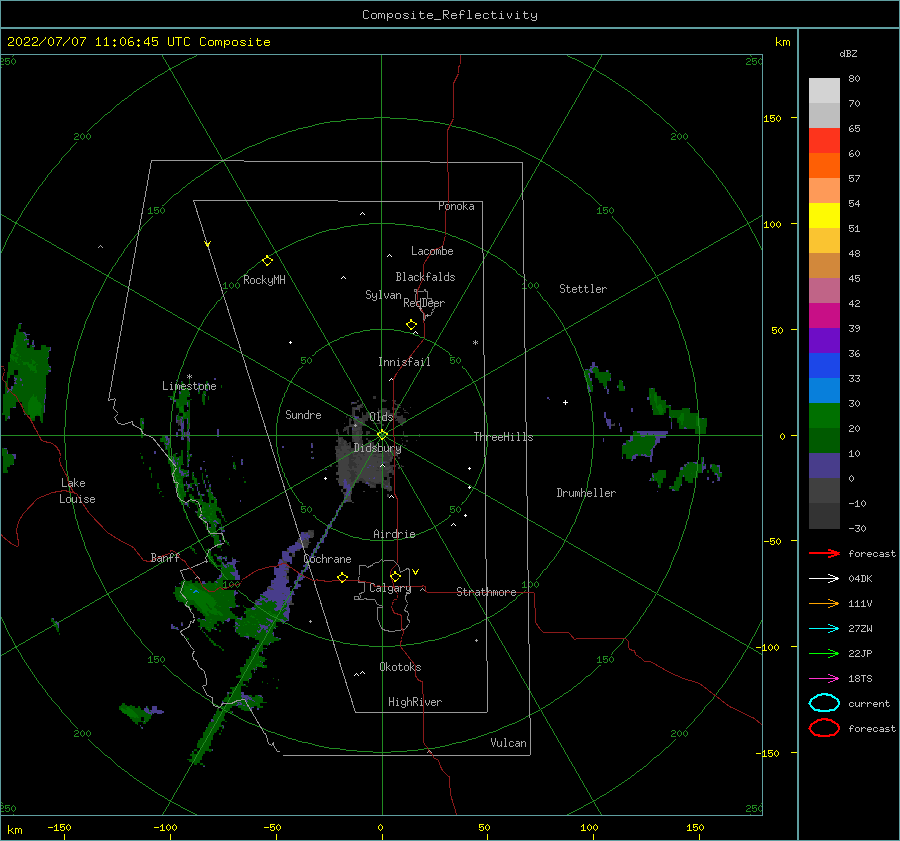Screen dimensions: 900x841
Task: Click the 65 dBZ red color swatch
Action: (x=824, y=140)
